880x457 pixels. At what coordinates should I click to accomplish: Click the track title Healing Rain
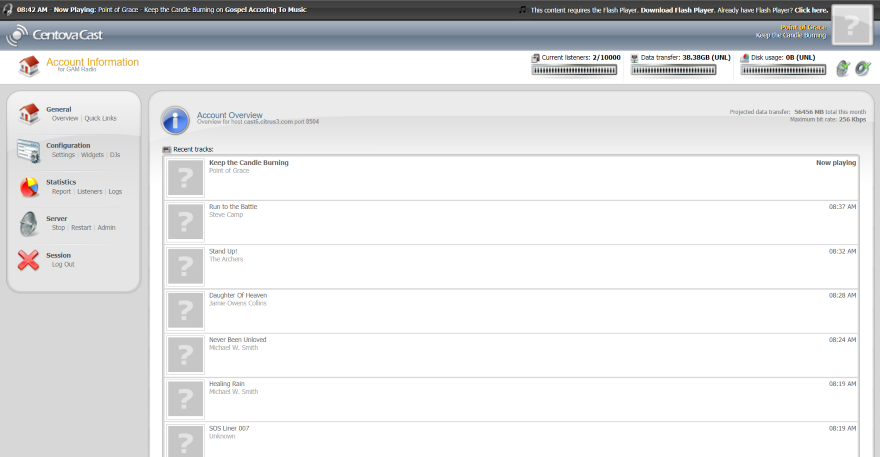pyautogui.click(x=227, y=384)
